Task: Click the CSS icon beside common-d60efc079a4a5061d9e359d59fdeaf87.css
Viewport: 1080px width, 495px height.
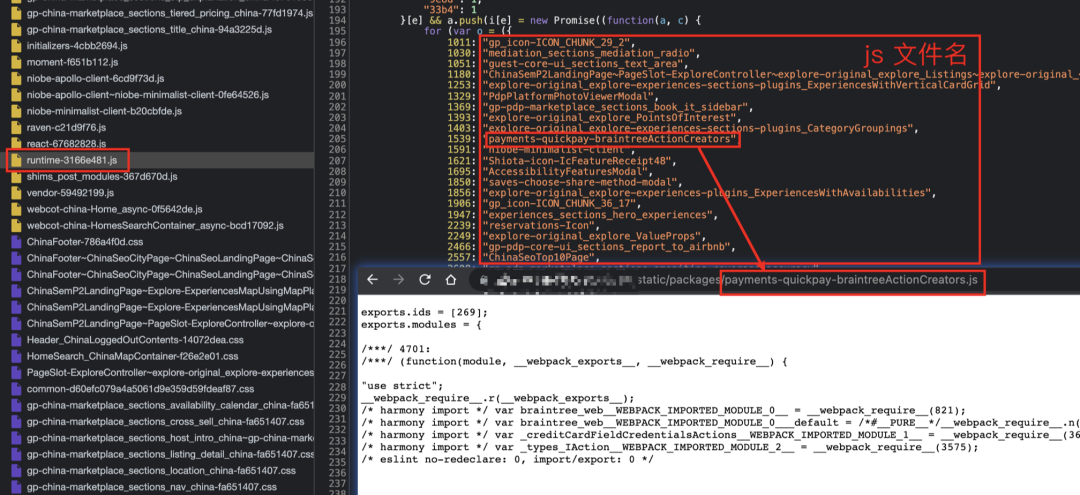Action: (x=16, y=389)
